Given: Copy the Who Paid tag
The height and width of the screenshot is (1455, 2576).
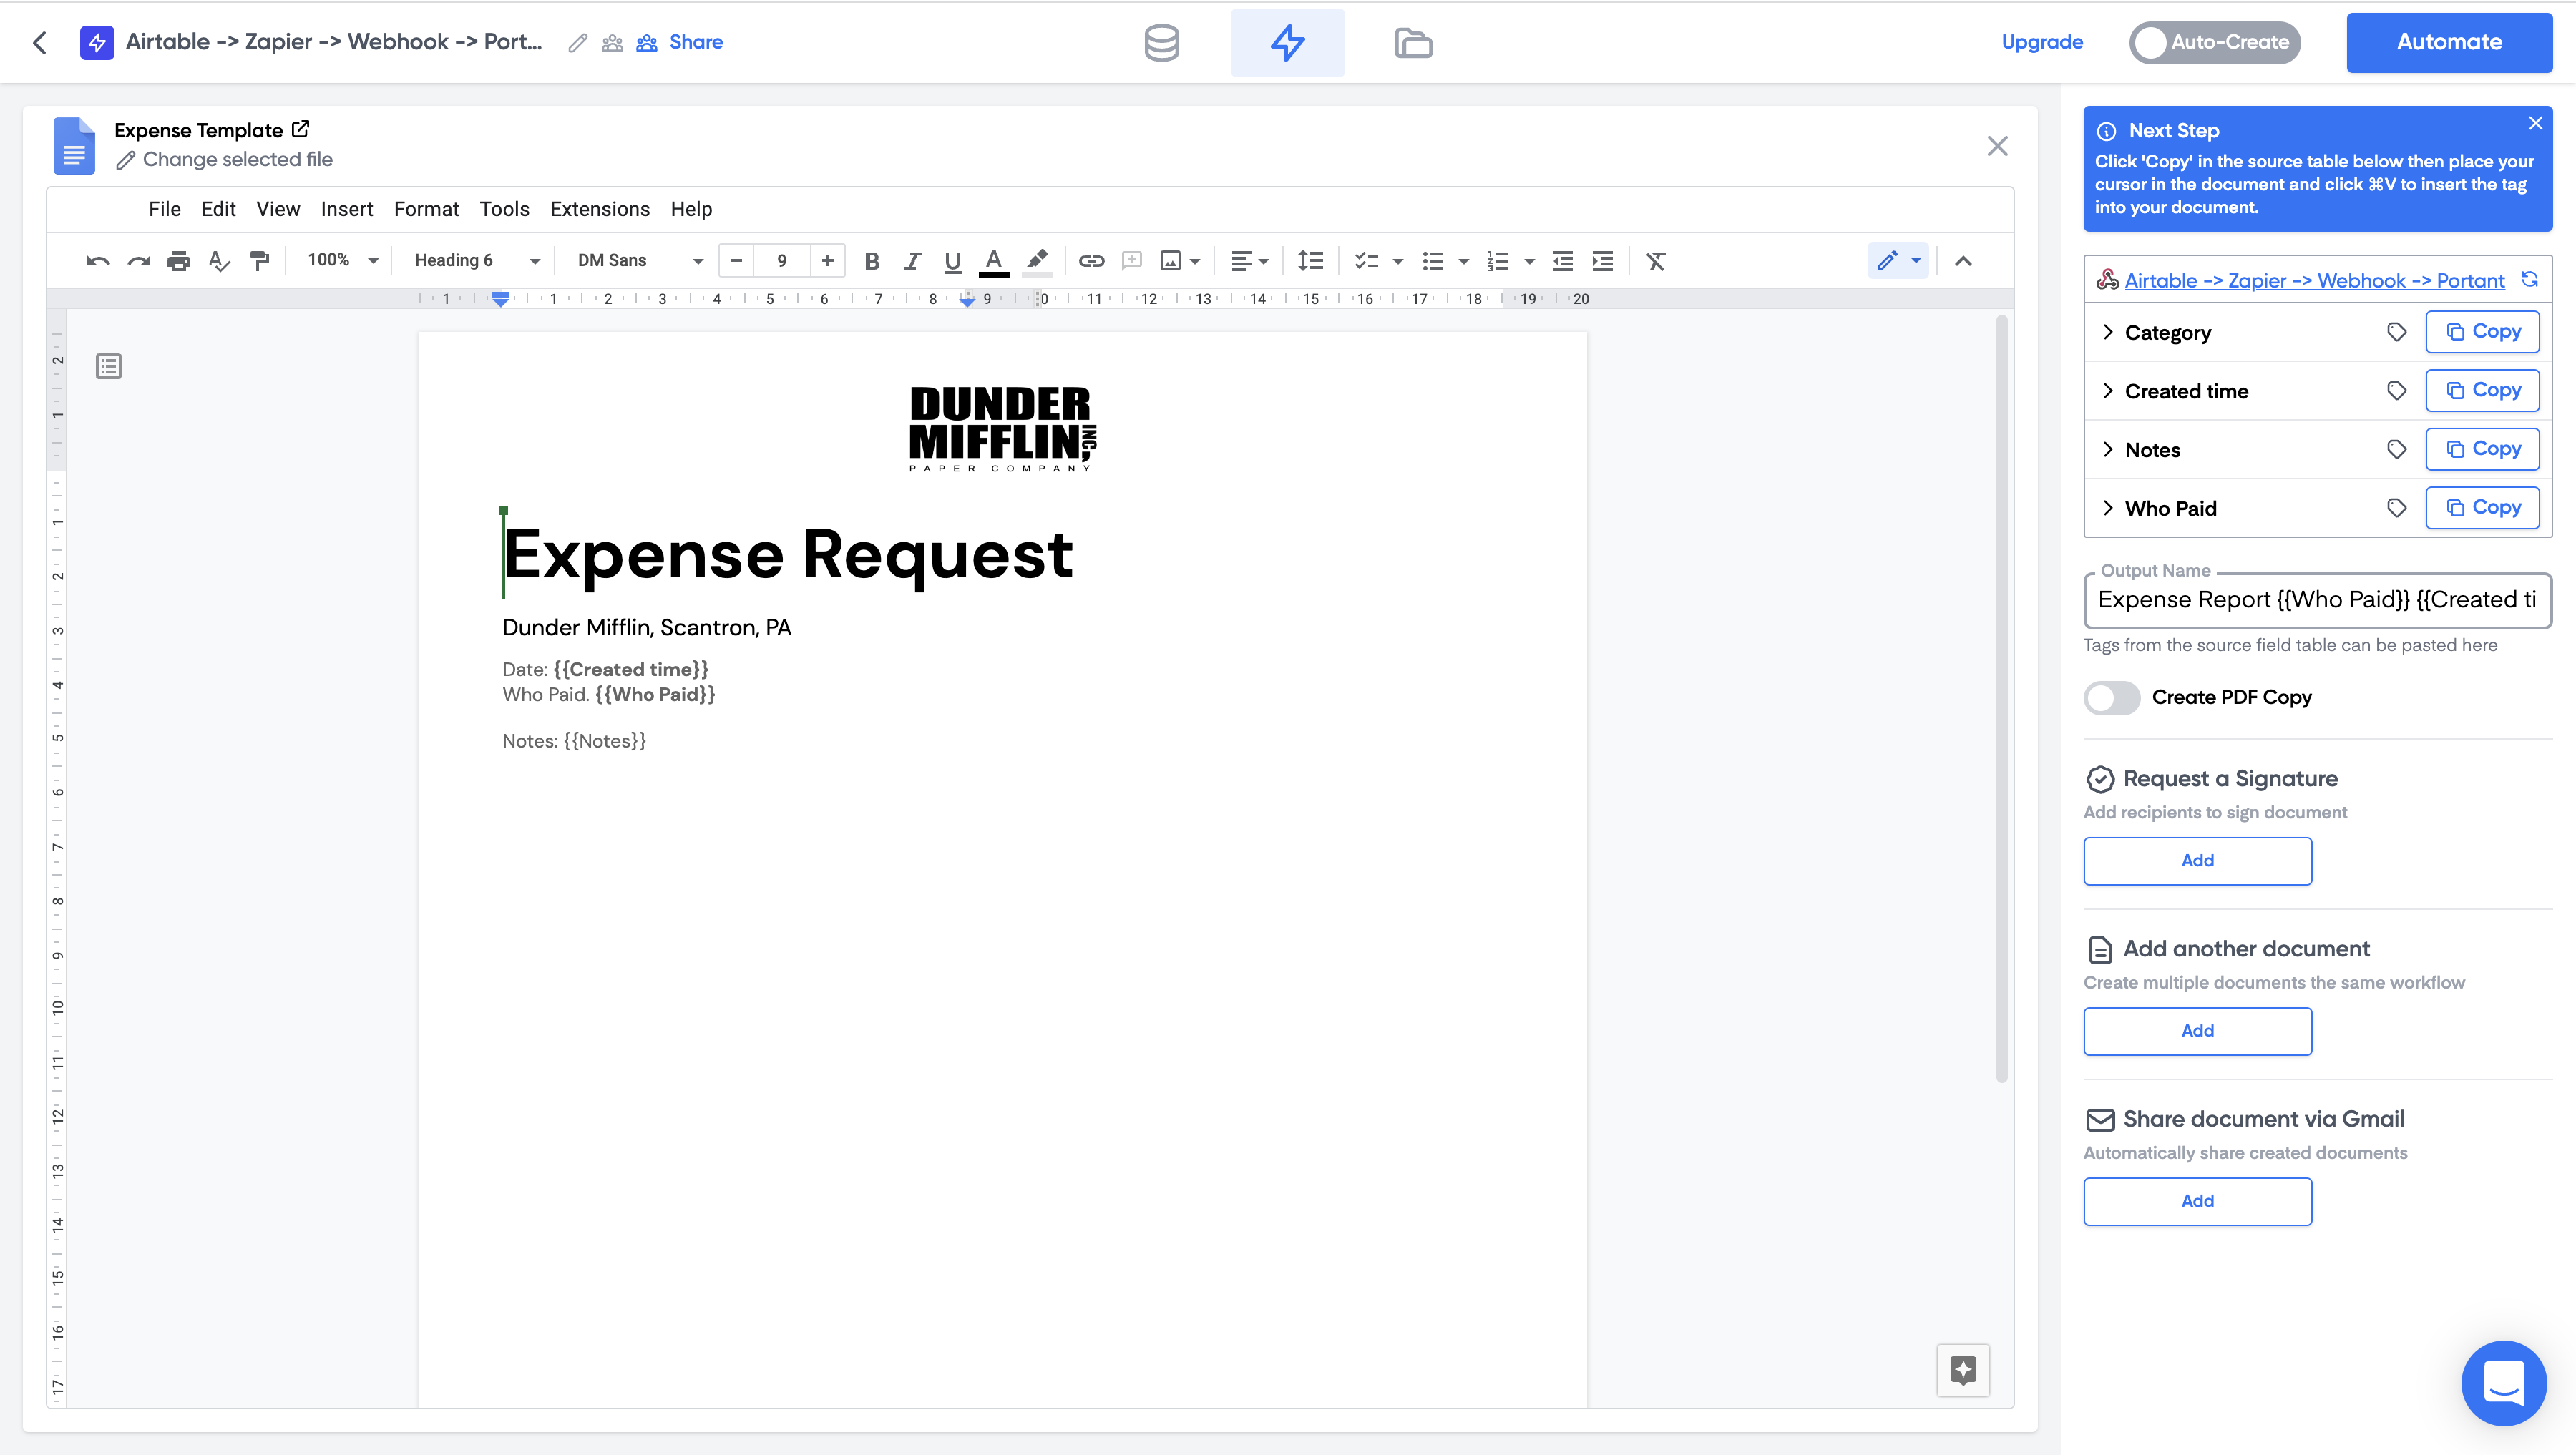Looking at the screenshot, I should tap(2482, 508).
